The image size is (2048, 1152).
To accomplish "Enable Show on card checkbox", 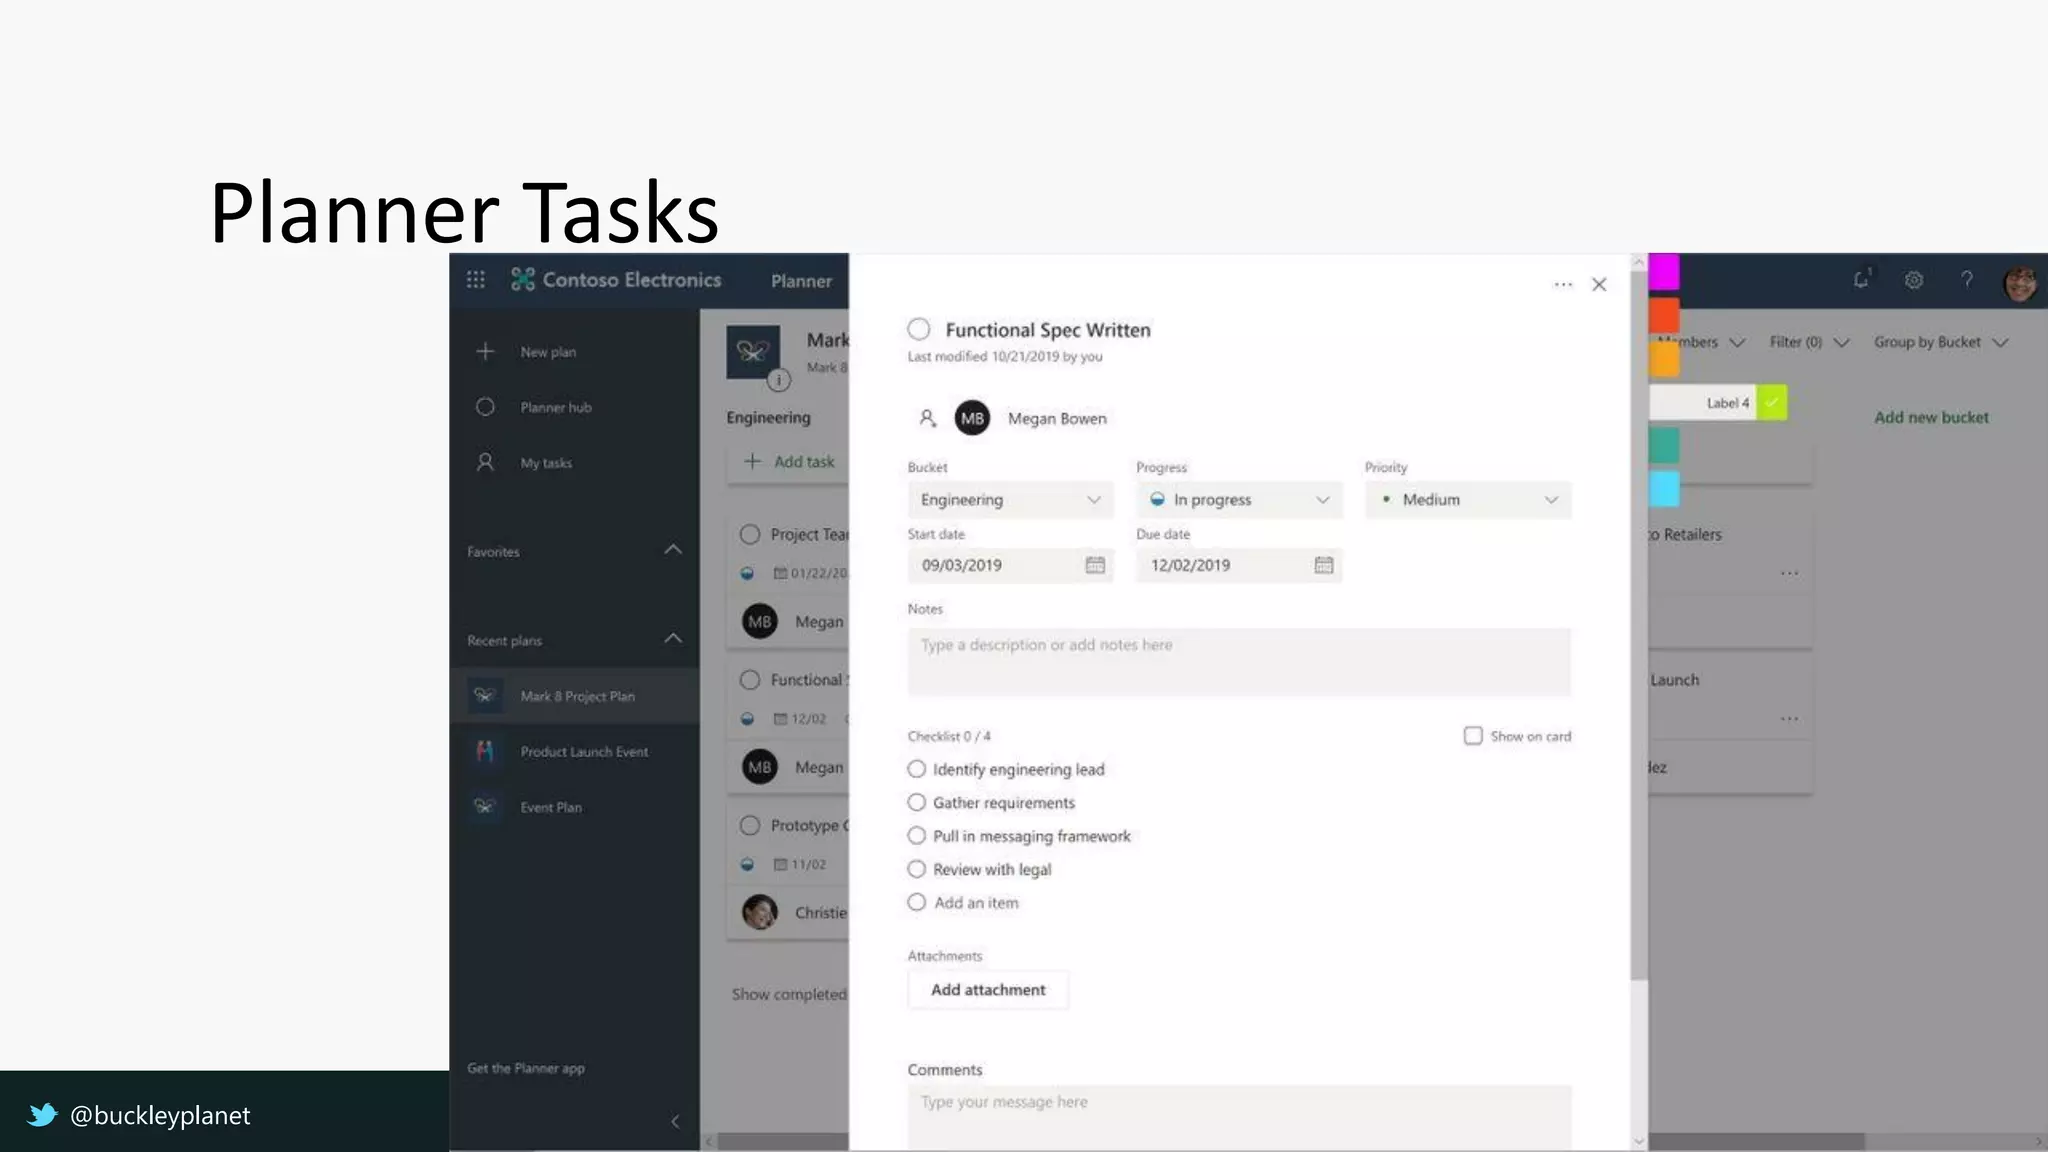I will [x=1473, y=736].
